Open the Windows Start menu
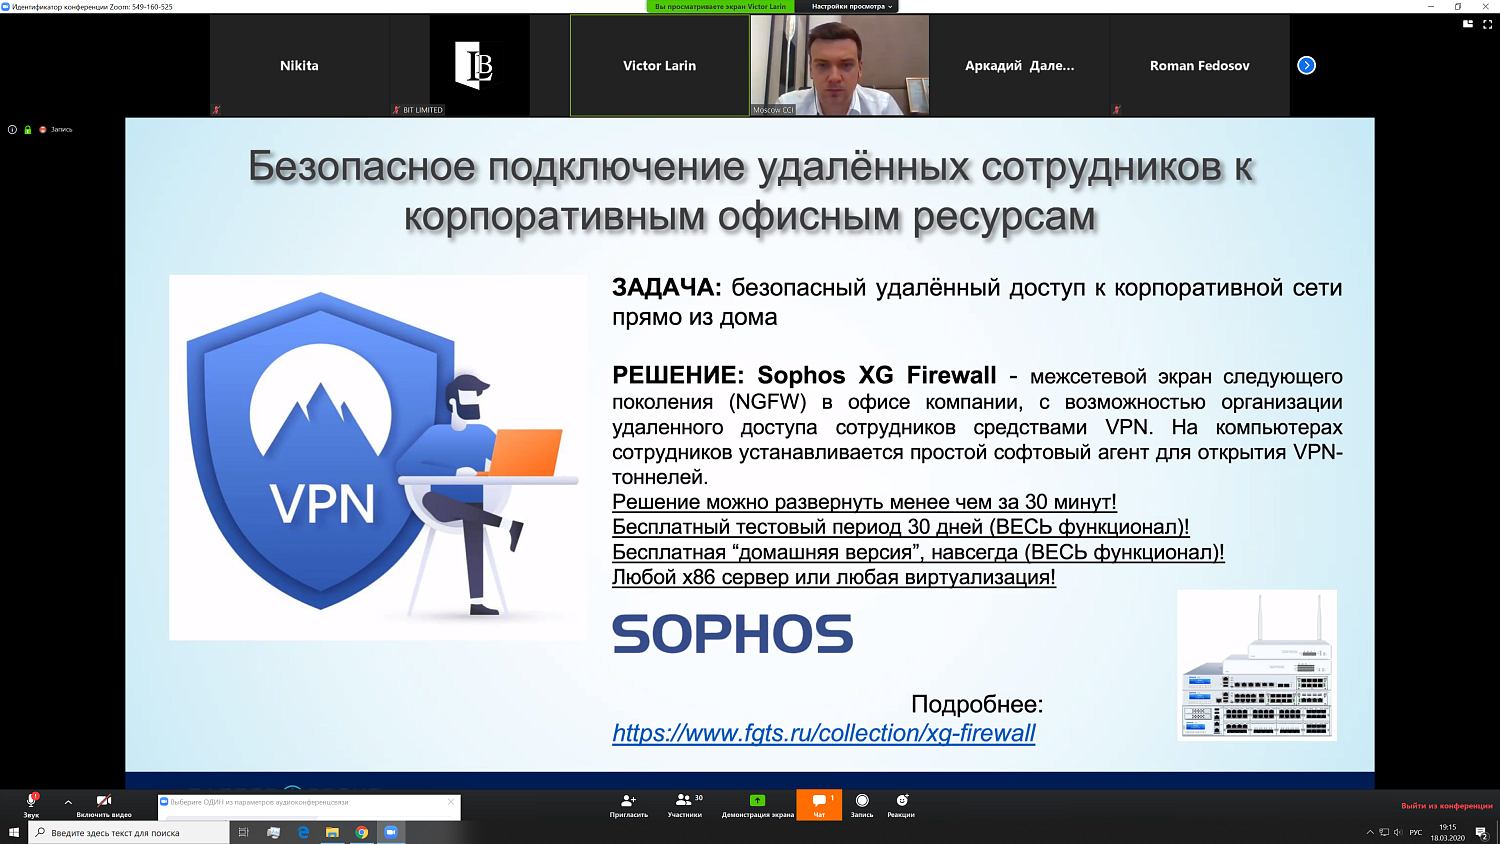The width and height of the screenshot is (1500, 844). [14, 832]
